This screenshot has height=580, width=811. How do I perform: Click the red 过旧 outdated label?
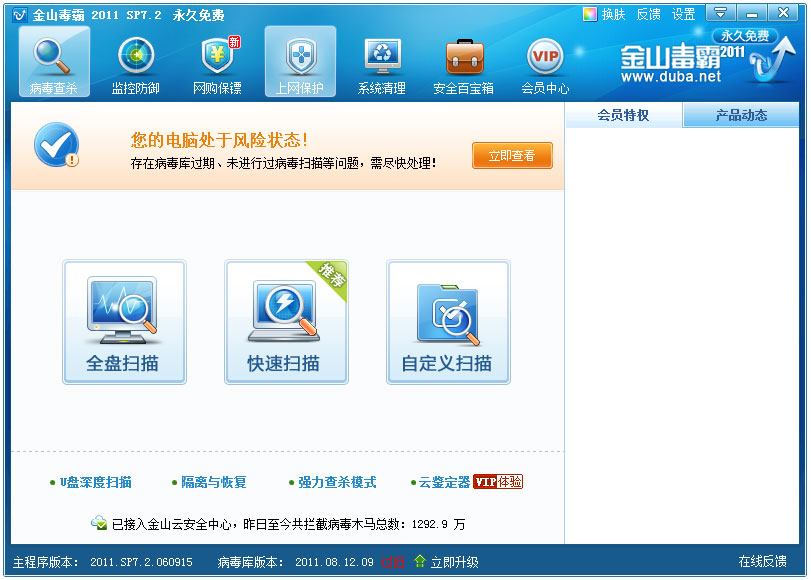pos(393,562)
